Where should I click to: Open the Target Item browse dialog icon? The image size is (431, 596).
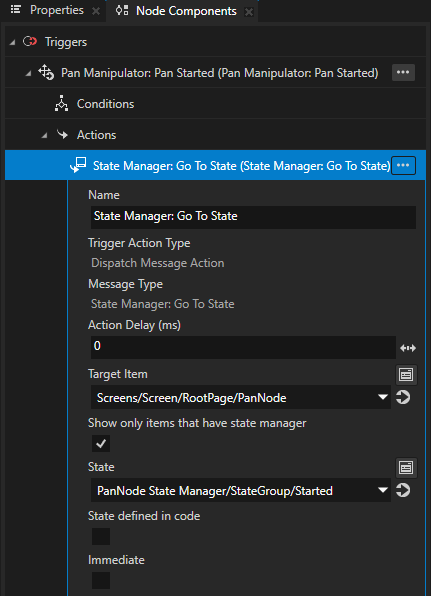[406, 375]
